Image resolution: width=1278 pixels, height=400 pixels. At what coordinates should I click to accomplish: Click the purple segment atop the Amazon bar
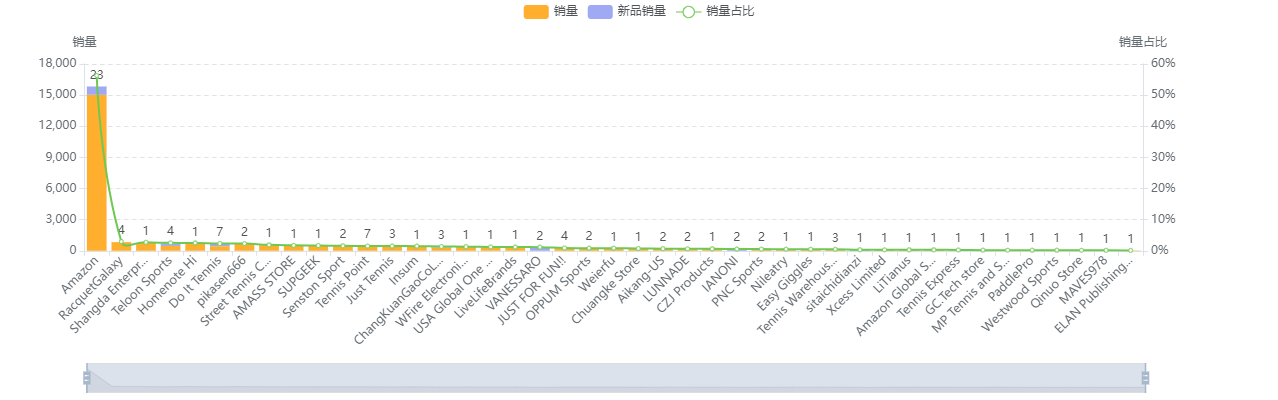[x=97, y=90]
